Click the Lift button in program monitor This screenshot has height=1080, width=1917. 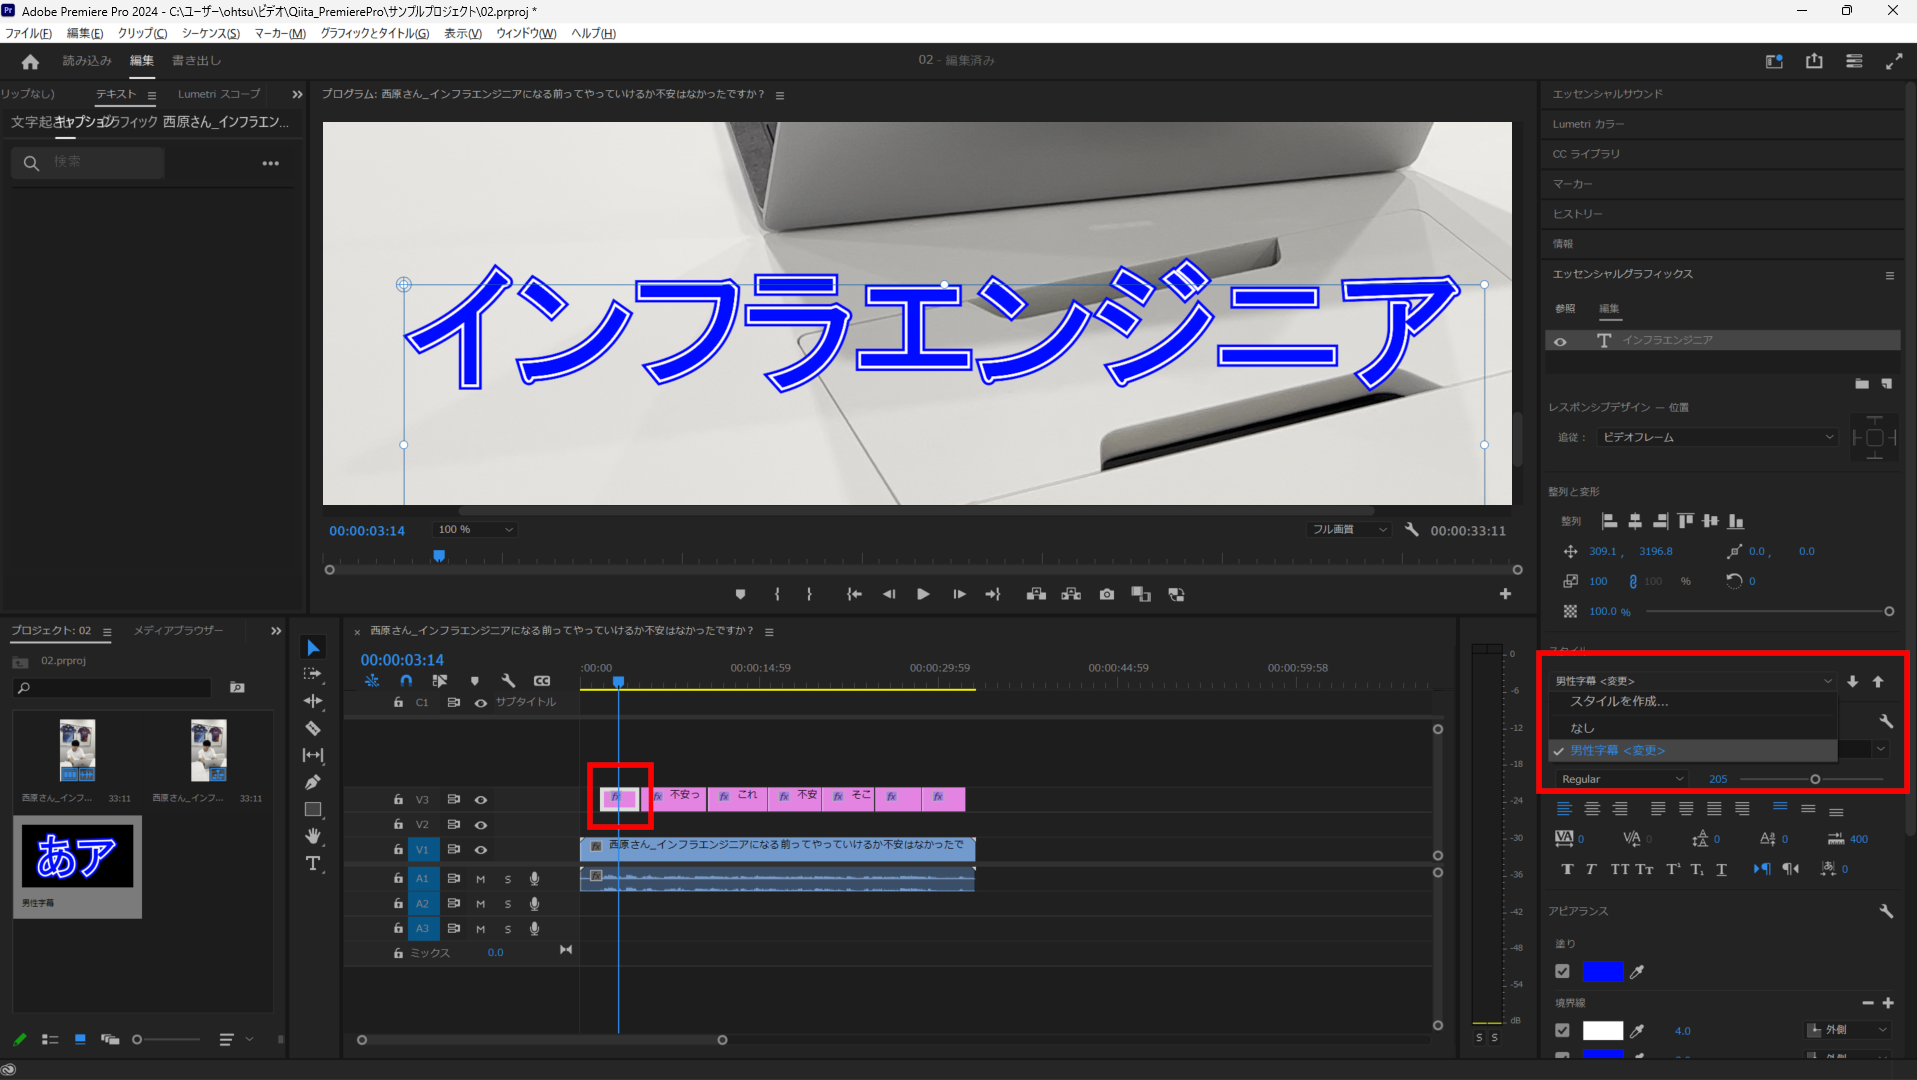1036,594
